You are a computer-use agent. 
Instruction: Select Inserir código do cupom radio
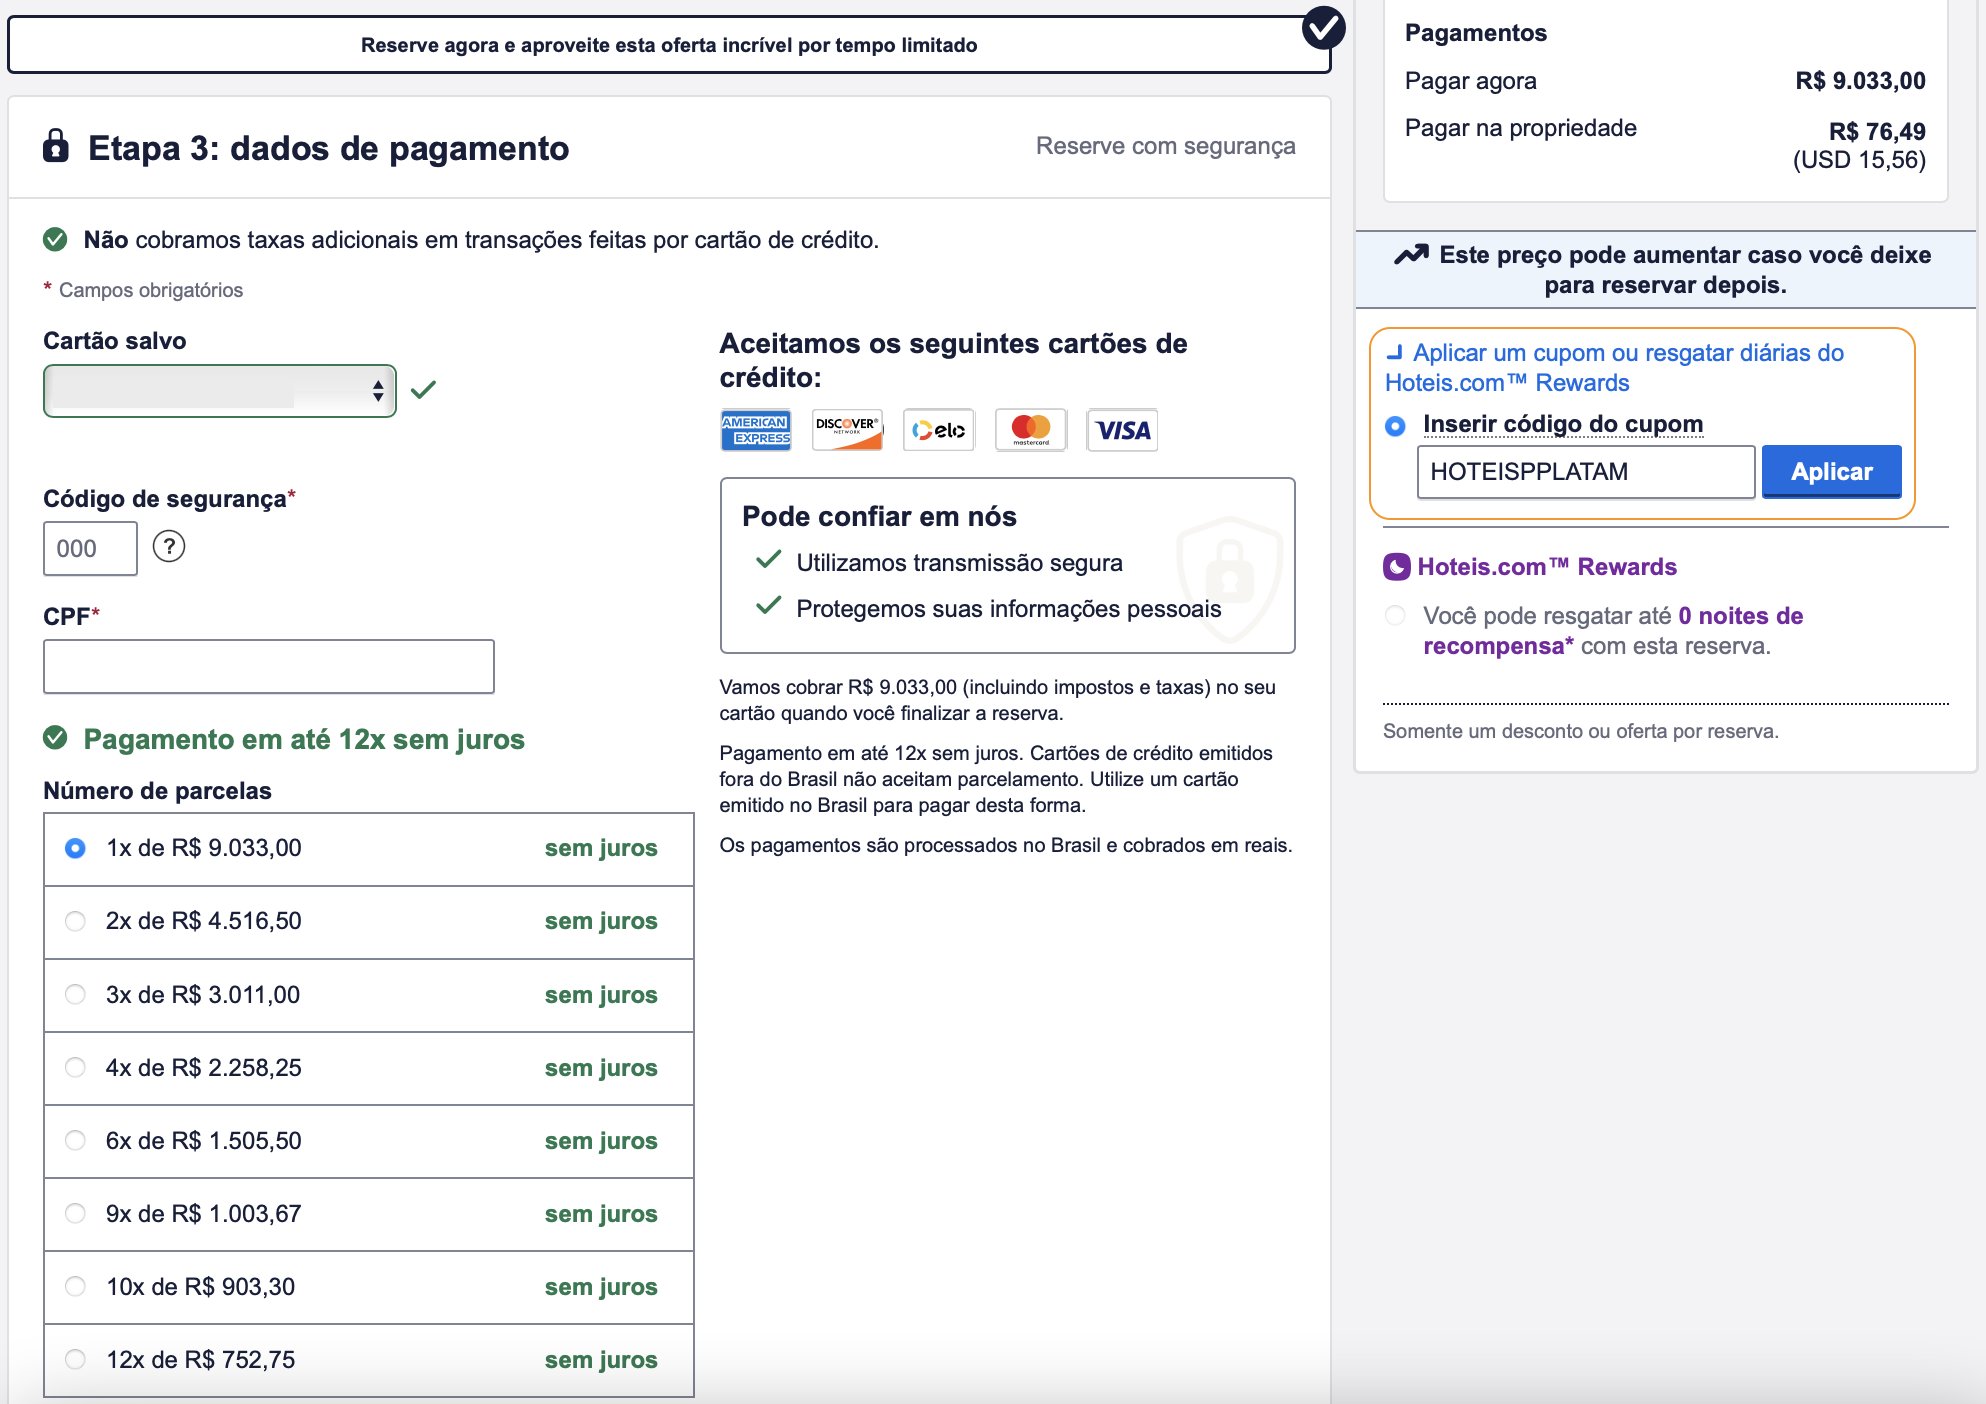tap(1395, 425)
